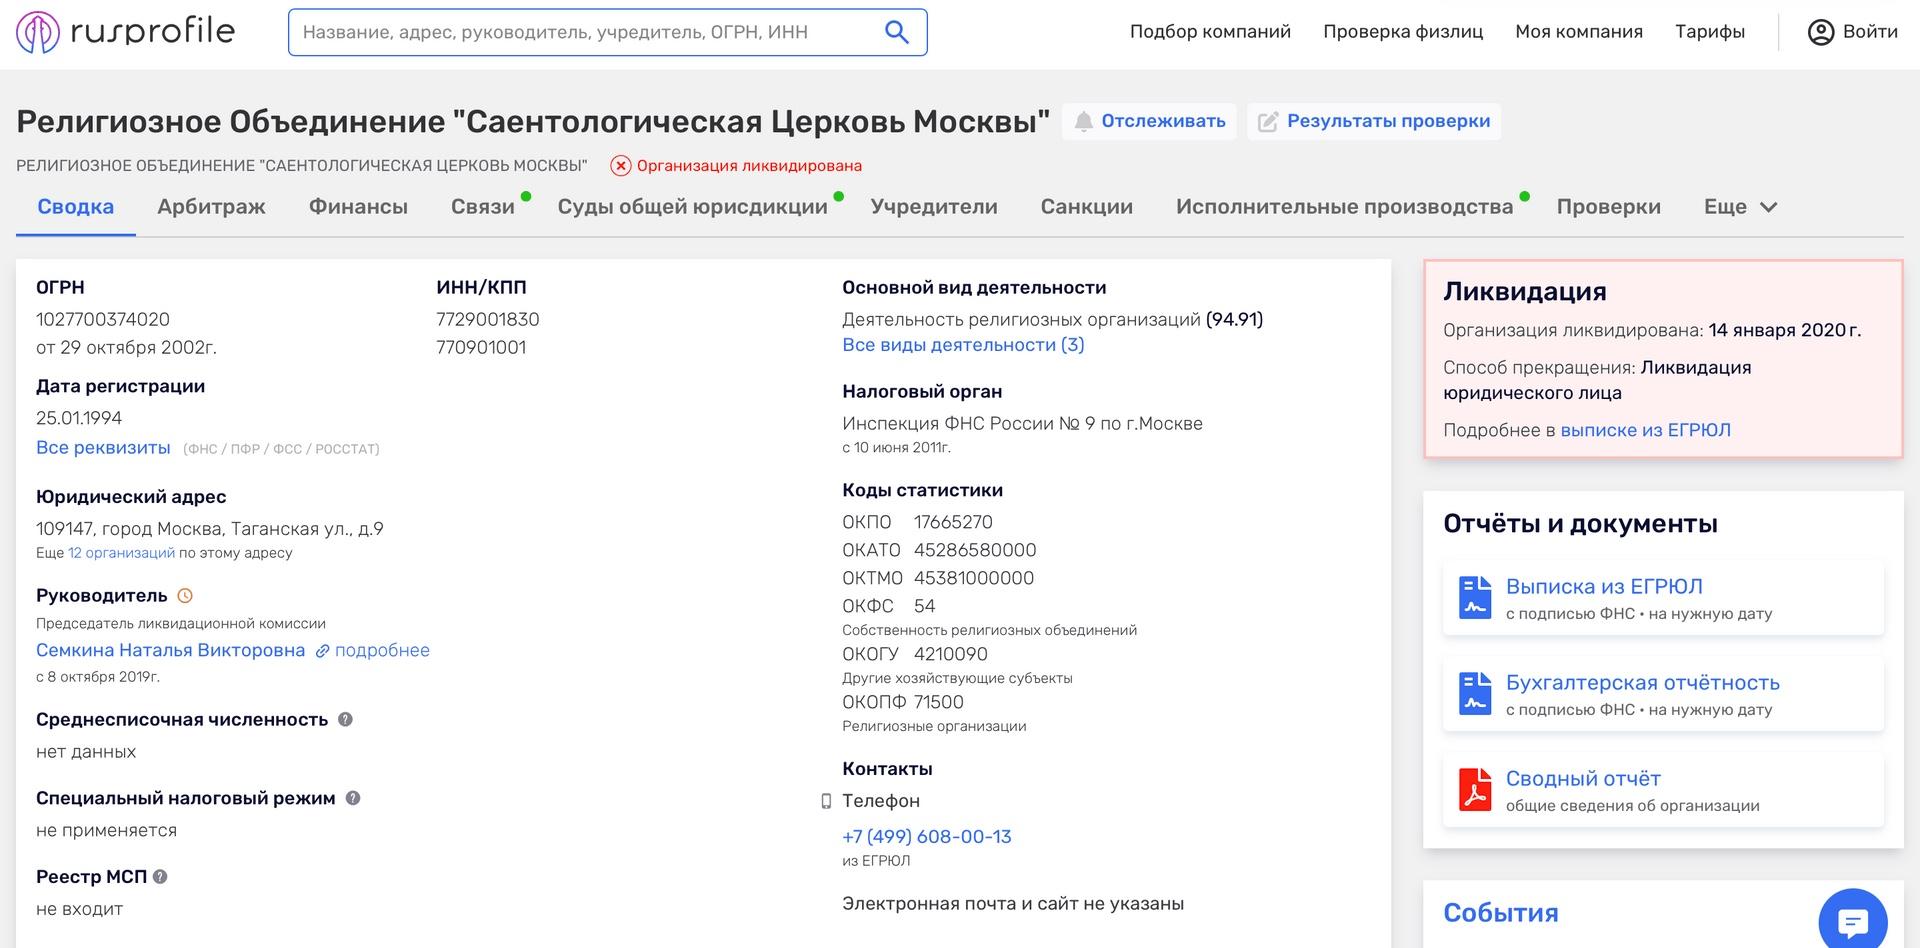The image size is (1920, 948).
Task: Click the user account icon beside Войти
Action: click(1820, 32)
